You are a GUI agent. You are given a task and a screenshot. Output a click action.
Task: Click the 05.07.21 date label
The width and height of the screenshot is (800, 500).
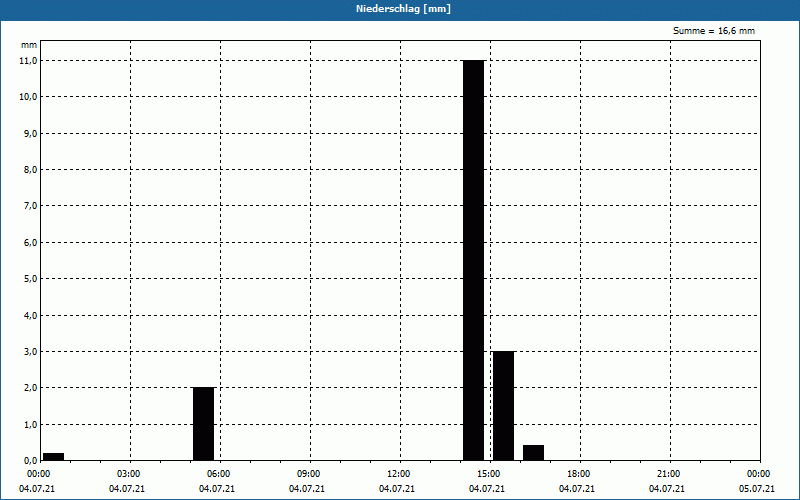click(x=757, y=489)
